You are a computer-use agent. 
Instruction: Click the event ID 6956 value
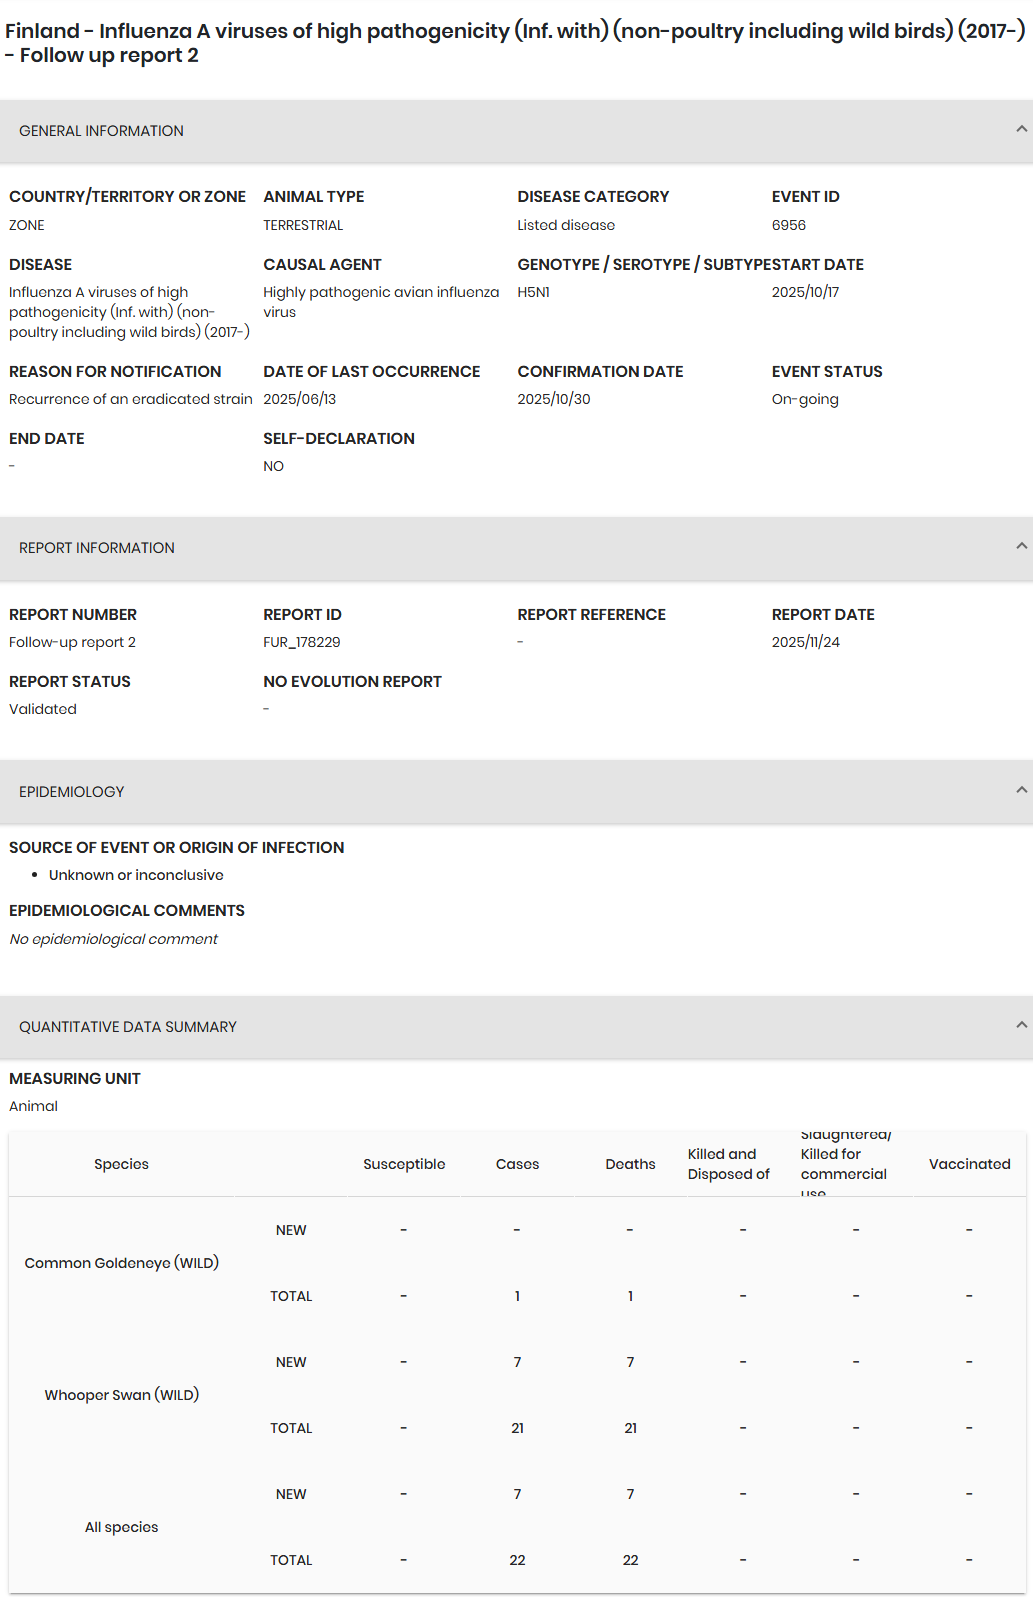pyautogui.click(x=788, y=225)
